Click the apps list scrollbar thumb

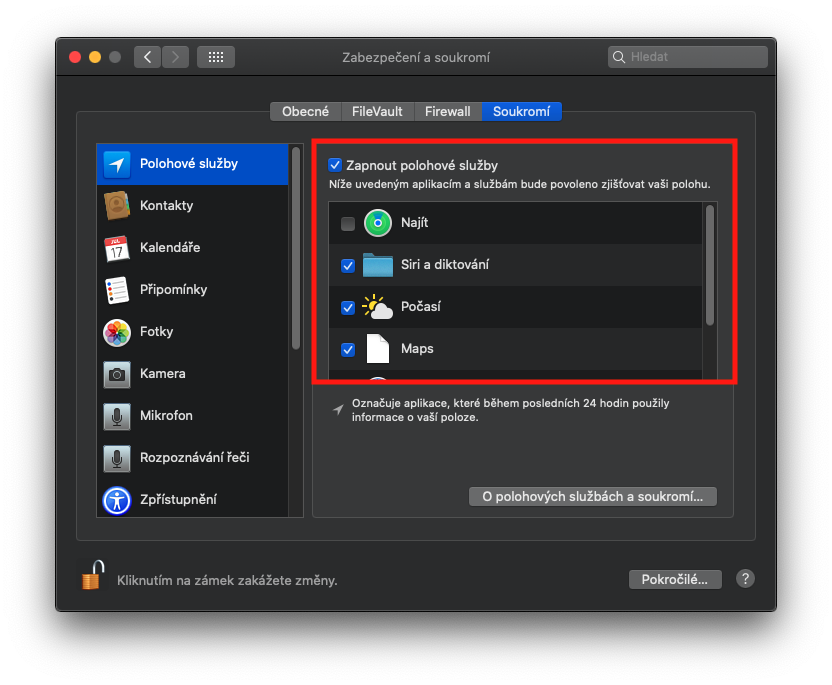pyautogui.click(x=709, y=265)
